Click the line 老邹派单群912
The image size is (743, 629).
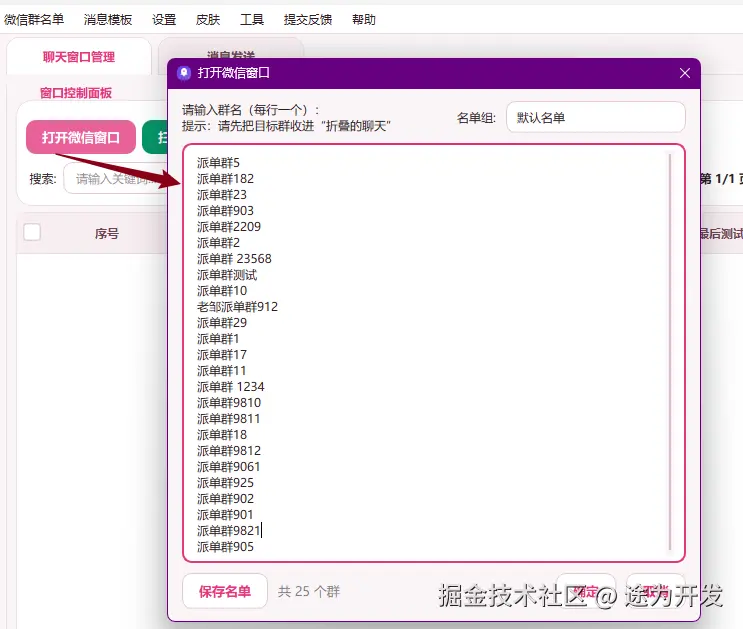tap(237, 307)
